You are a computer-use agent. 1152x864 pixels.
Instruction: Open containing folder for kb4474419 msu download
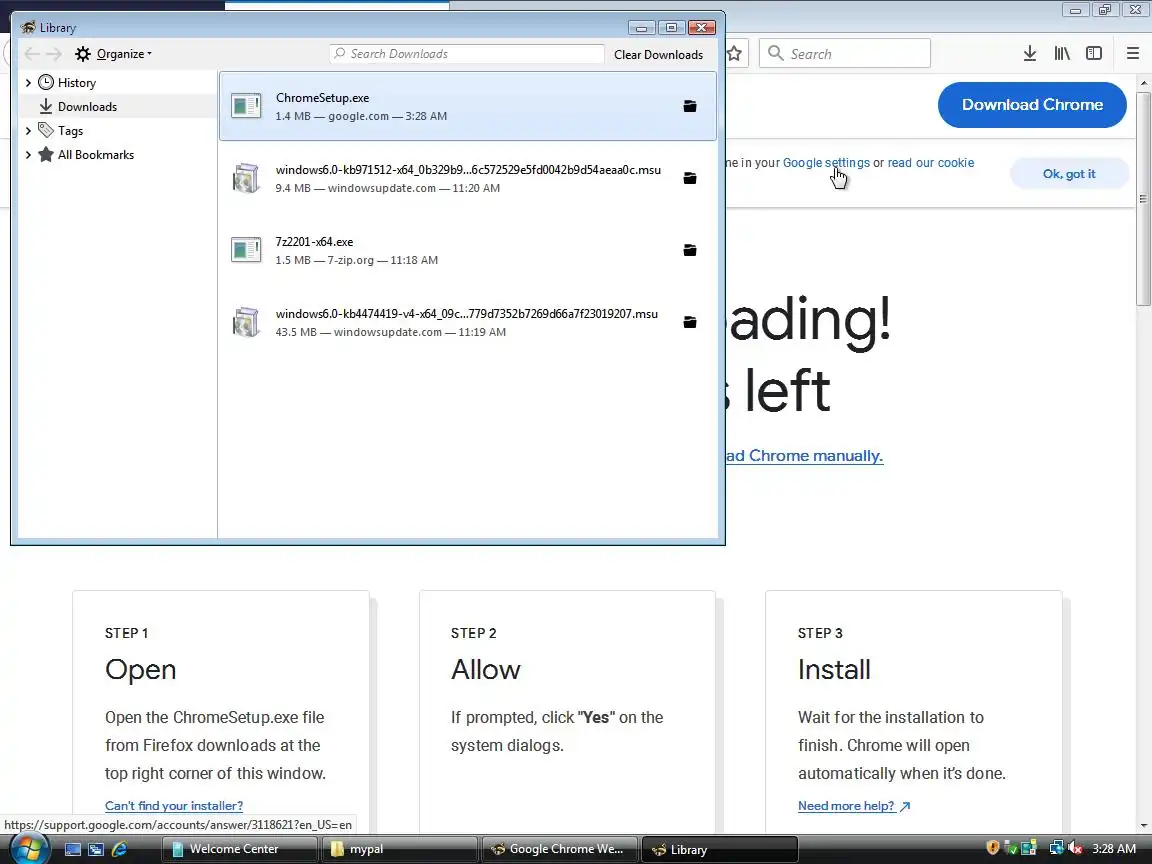point(689,323)
